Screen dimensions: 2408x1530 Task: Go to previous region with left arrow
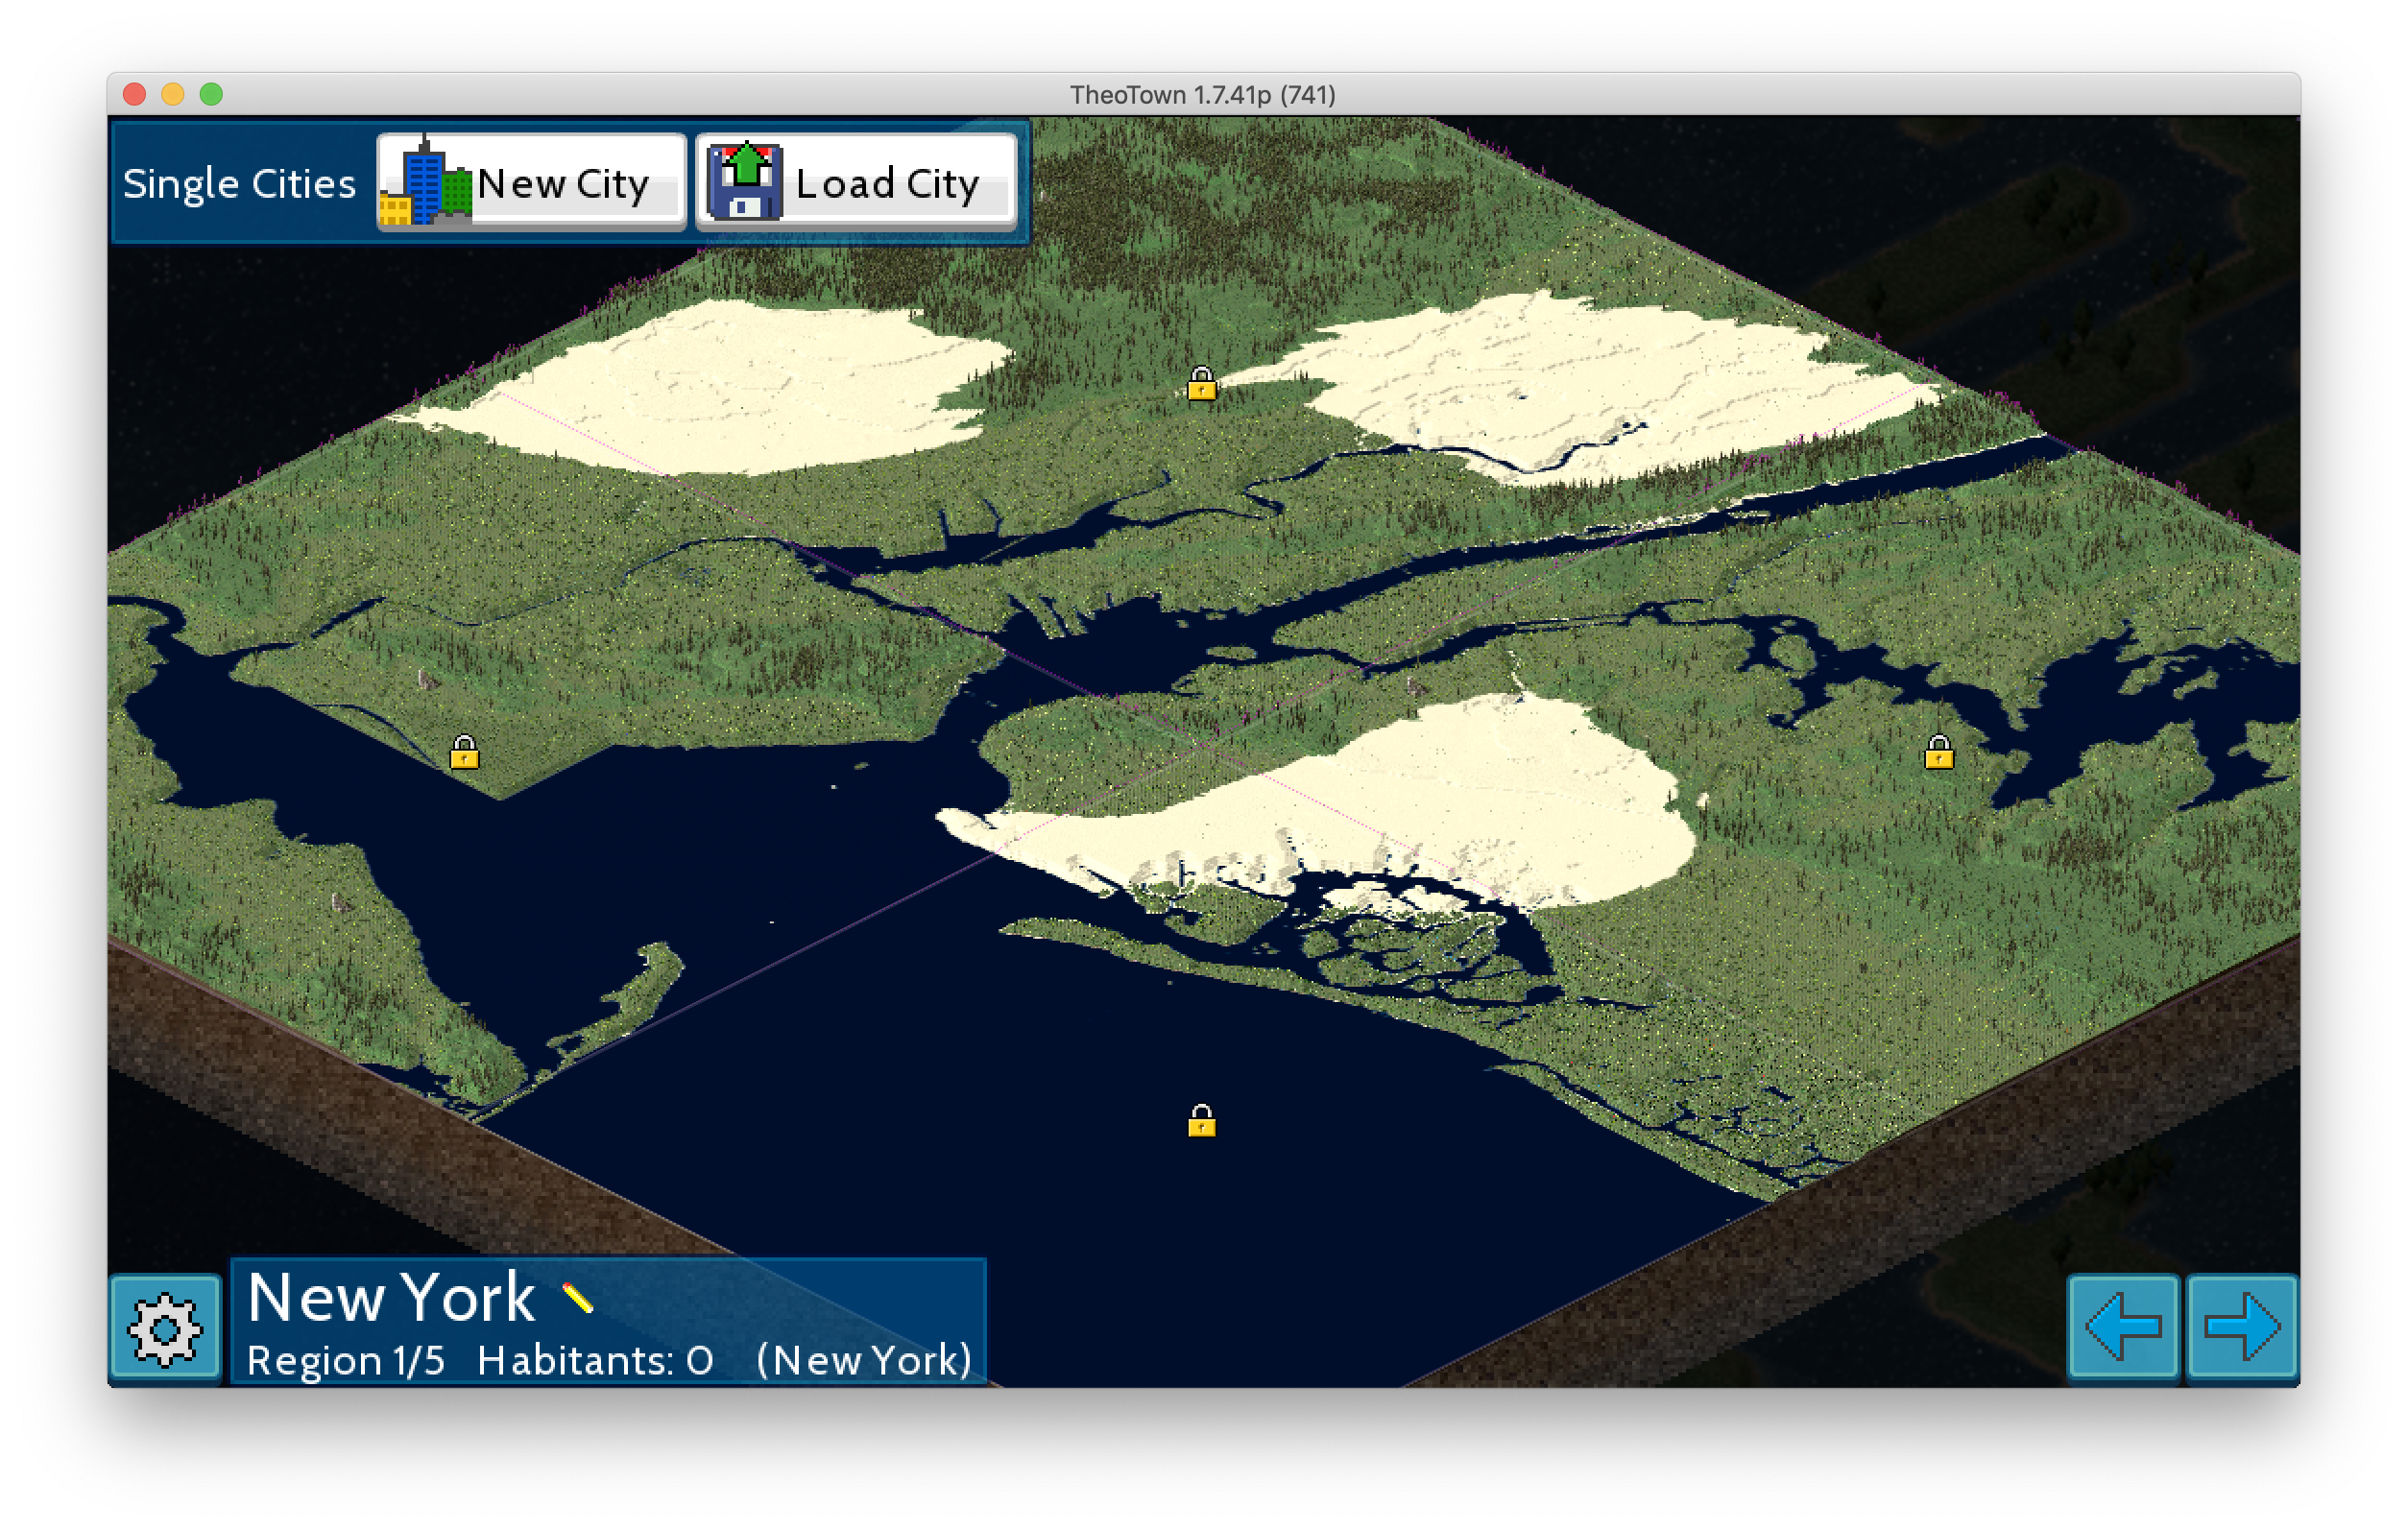(2122, 1328)
